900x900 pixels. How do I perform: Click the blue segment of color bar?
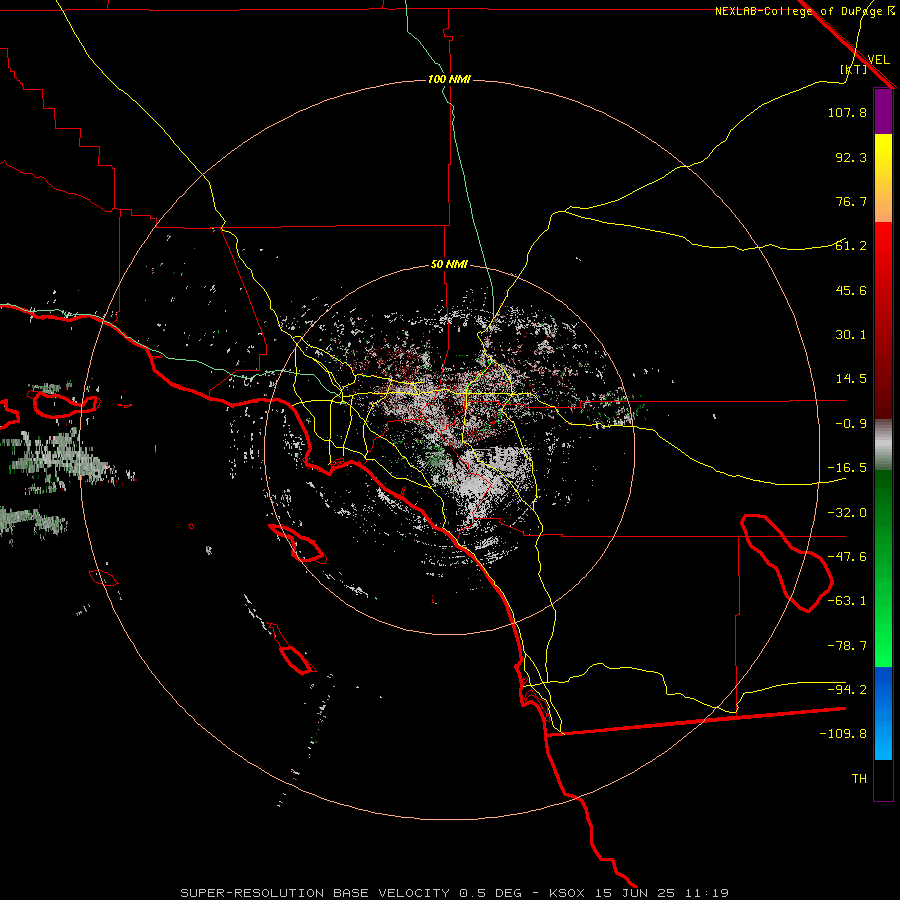pos(883,713)
